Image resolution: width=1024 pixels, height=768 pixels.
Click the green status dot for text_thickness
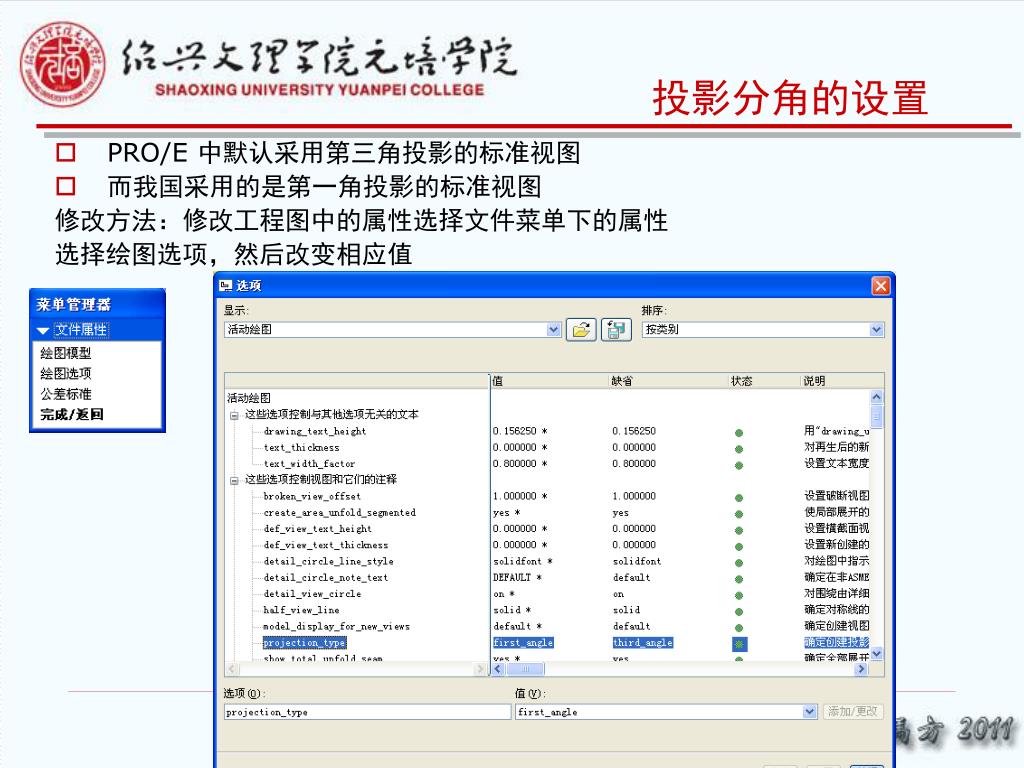[739, 449]
